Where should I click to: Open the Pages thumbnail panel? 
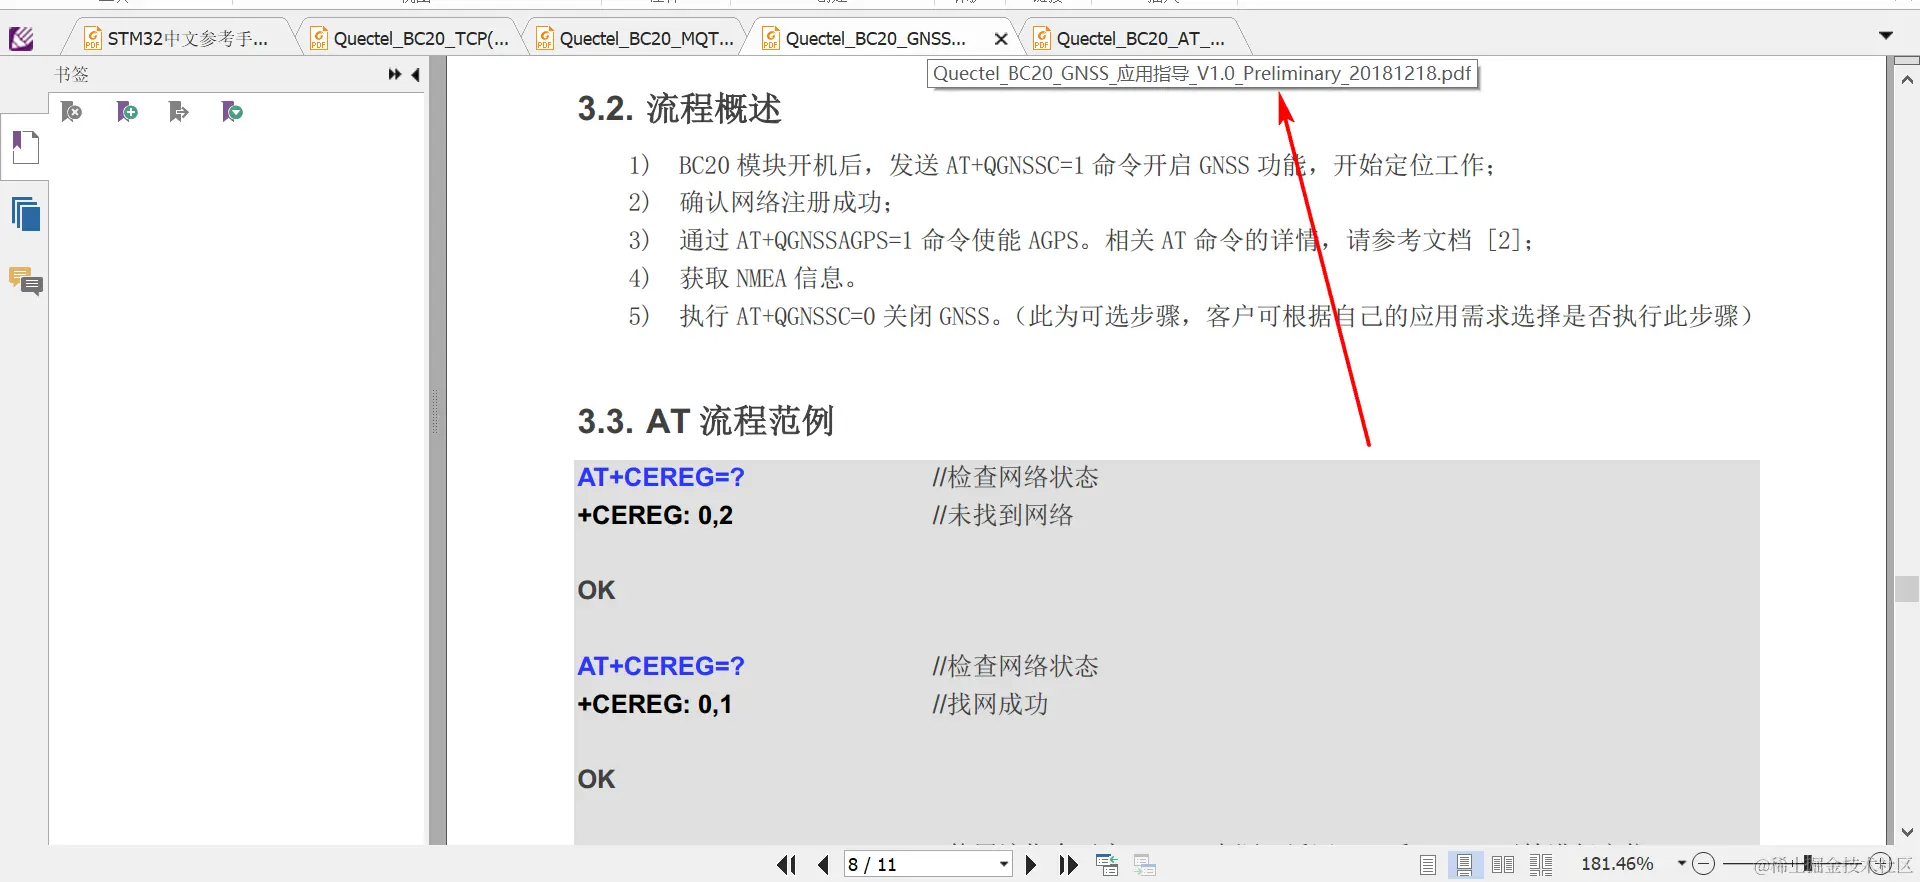[25, 214]
